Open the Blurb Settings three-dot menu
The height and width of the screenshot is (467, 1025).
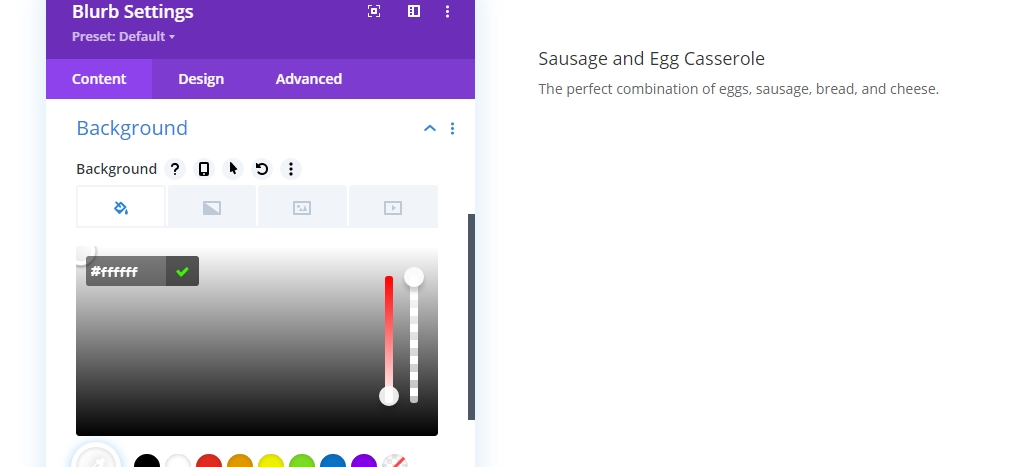[447, 11]
